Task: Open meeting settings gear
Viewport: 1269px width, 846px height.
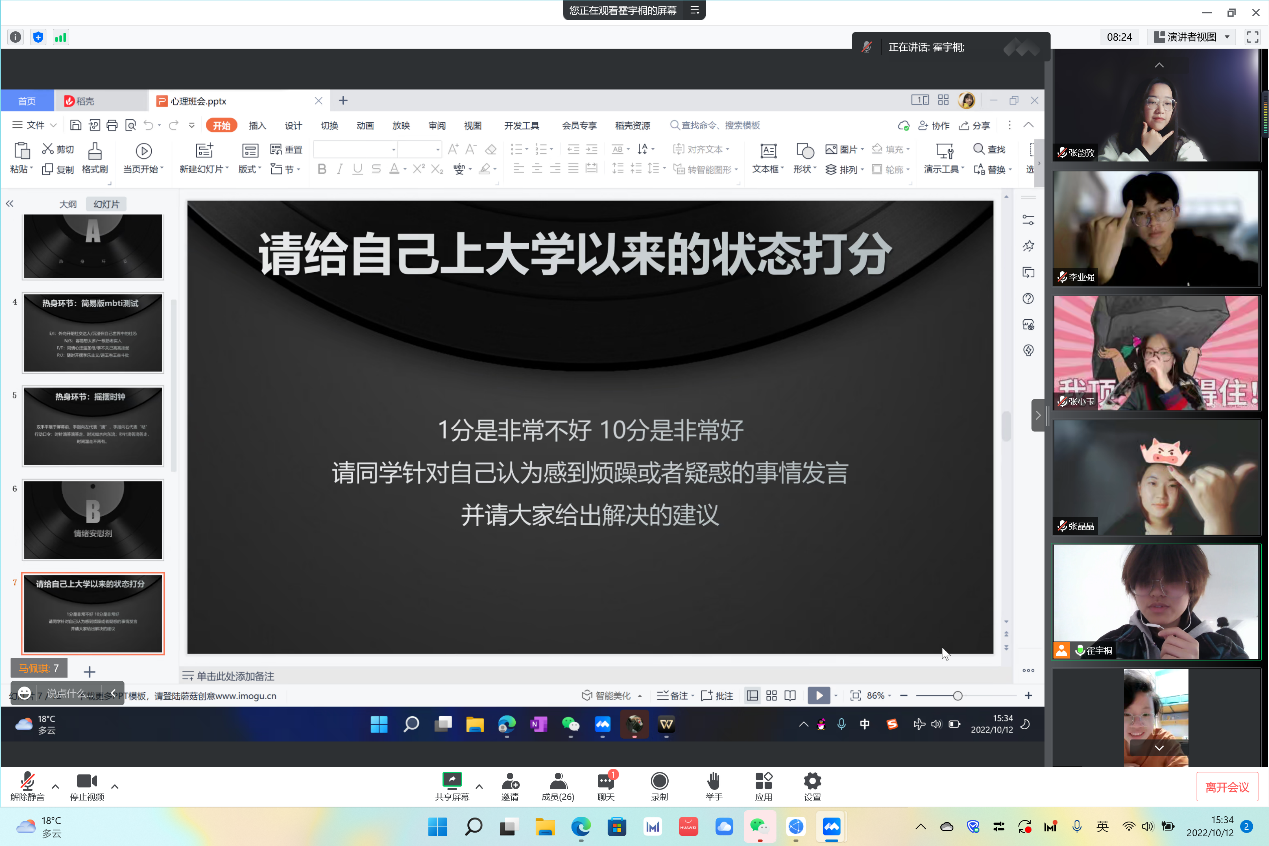Action: 812,781
